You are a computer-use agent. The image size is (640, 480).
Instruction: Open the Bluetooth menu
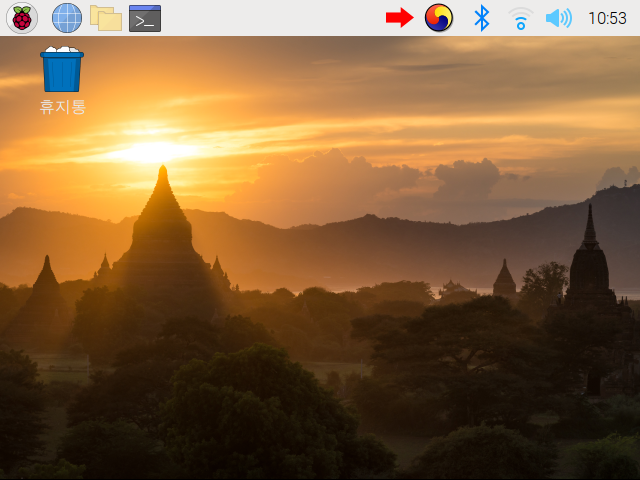(482, 18)
